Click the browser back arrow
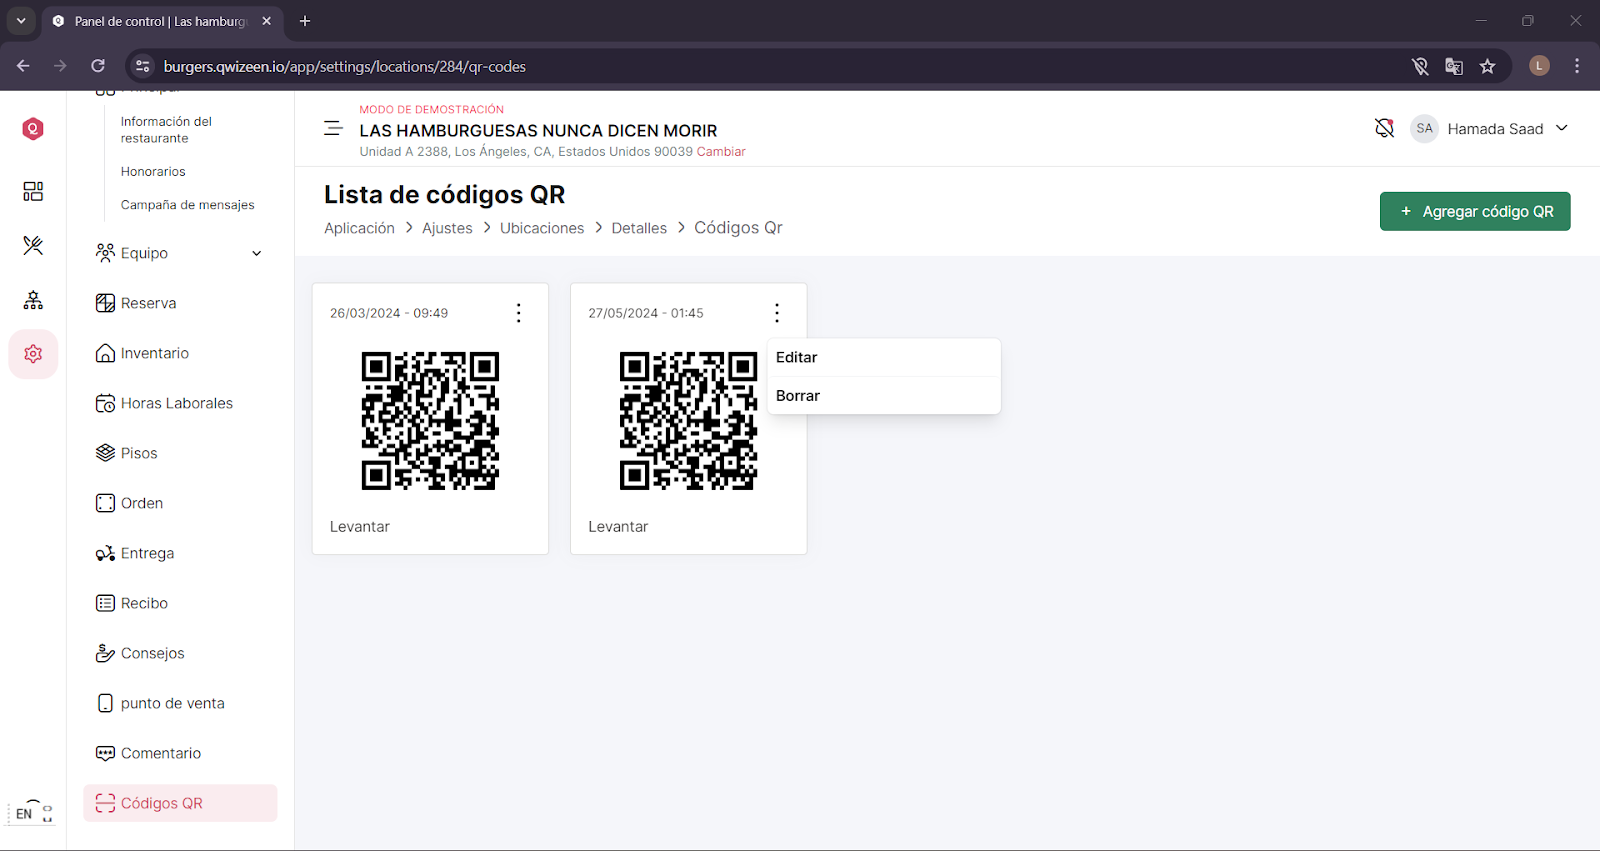 [x=23, y=66]
